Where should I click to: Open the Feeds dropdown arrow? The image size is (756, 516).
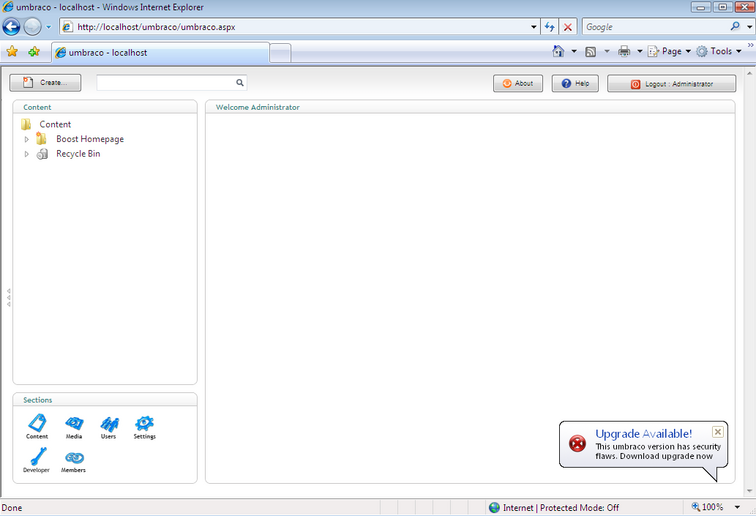pyautogui.click(x=607, y=51)
